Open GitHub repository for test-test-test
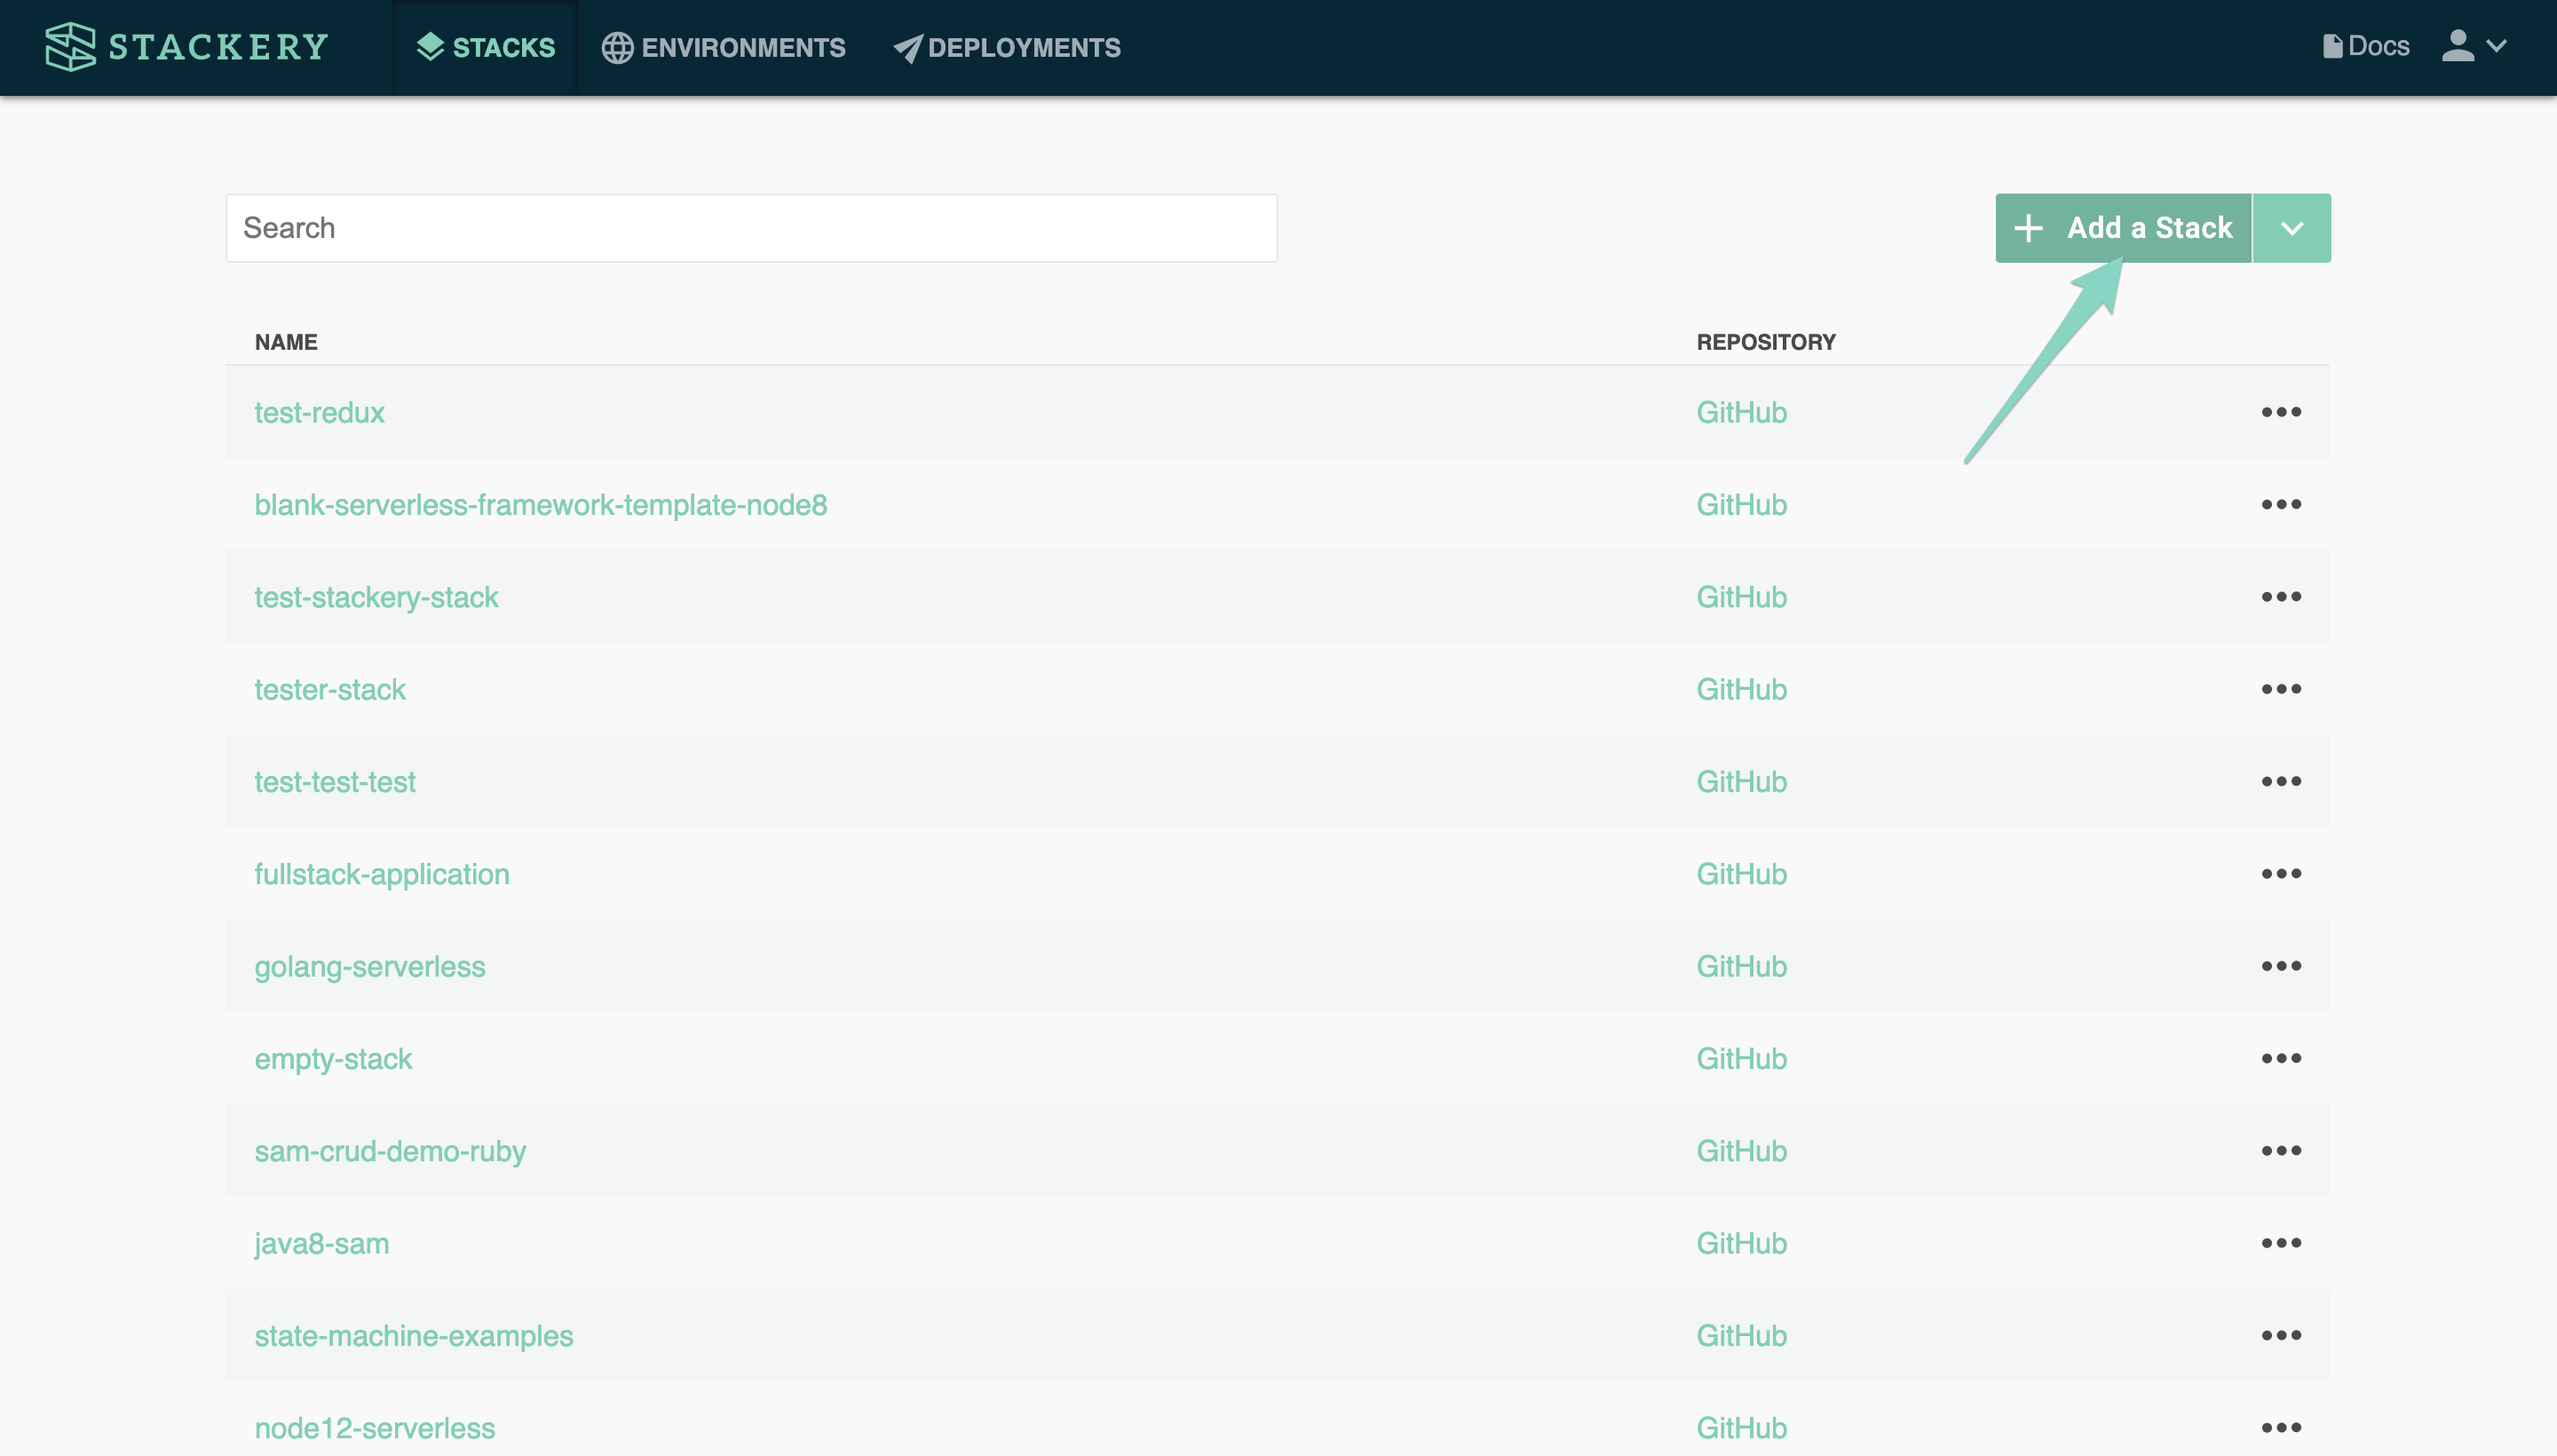Viewport: 2557px width, 1456px height. (1741, 782)
